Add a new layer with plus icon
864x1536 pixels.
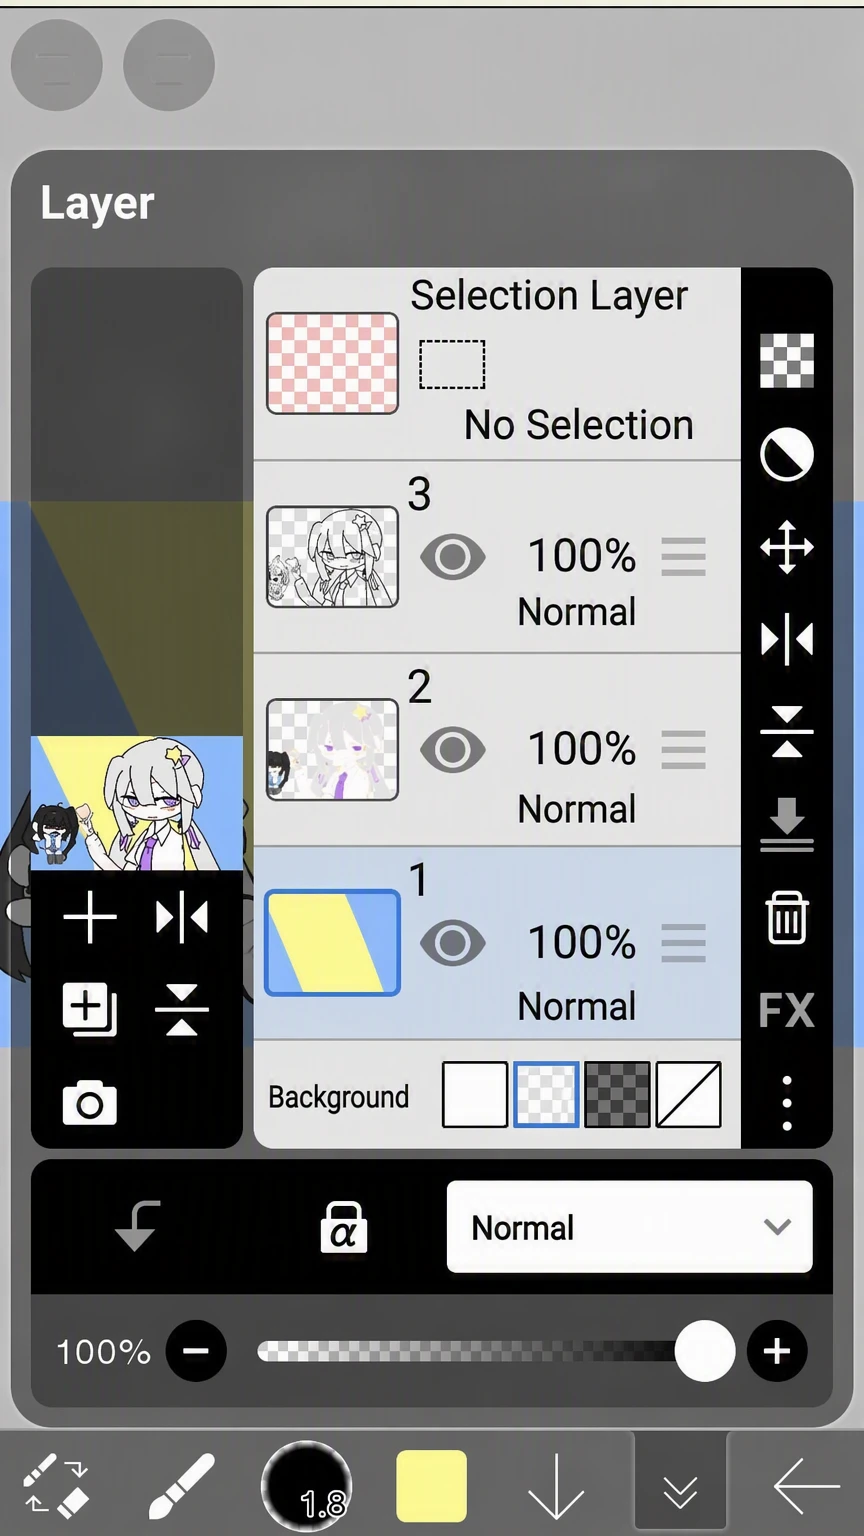coord(90,918)
